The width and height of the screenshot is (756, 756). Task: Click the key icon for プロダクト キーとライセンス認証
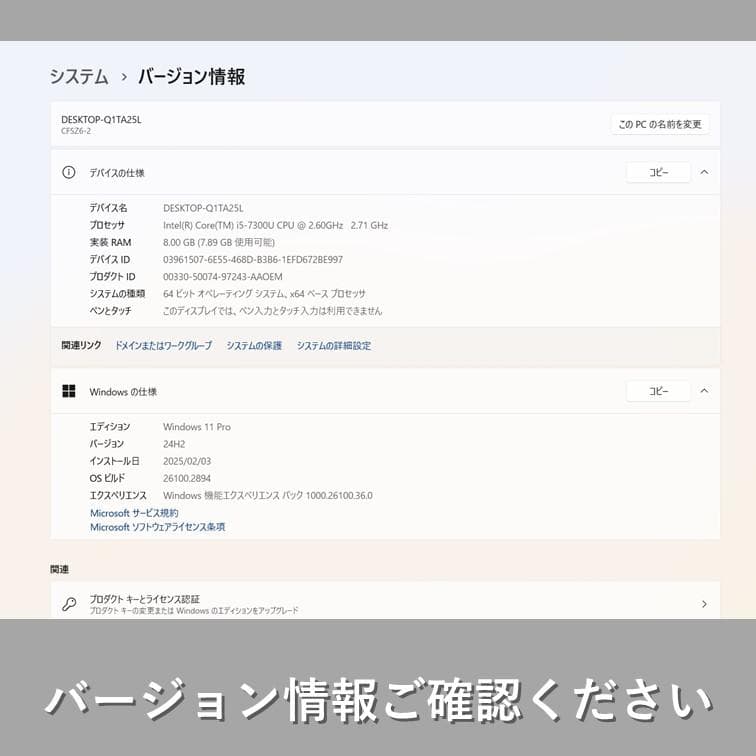[x=69, y=604]
